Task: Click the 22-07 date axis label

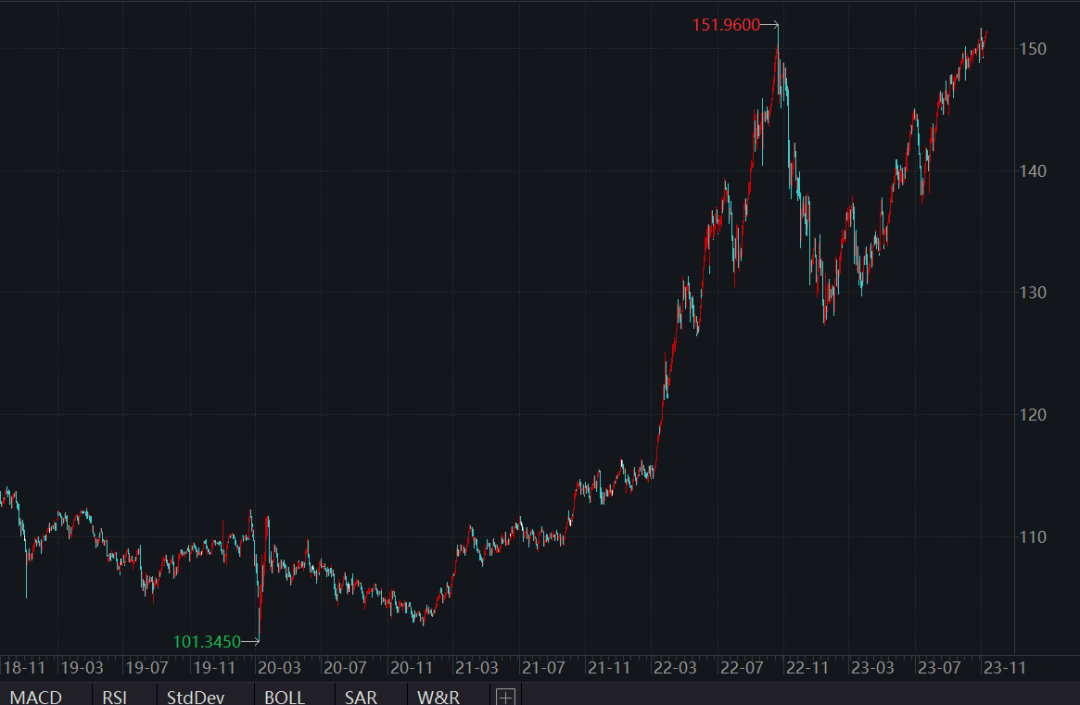Action: tap(741, 668)
